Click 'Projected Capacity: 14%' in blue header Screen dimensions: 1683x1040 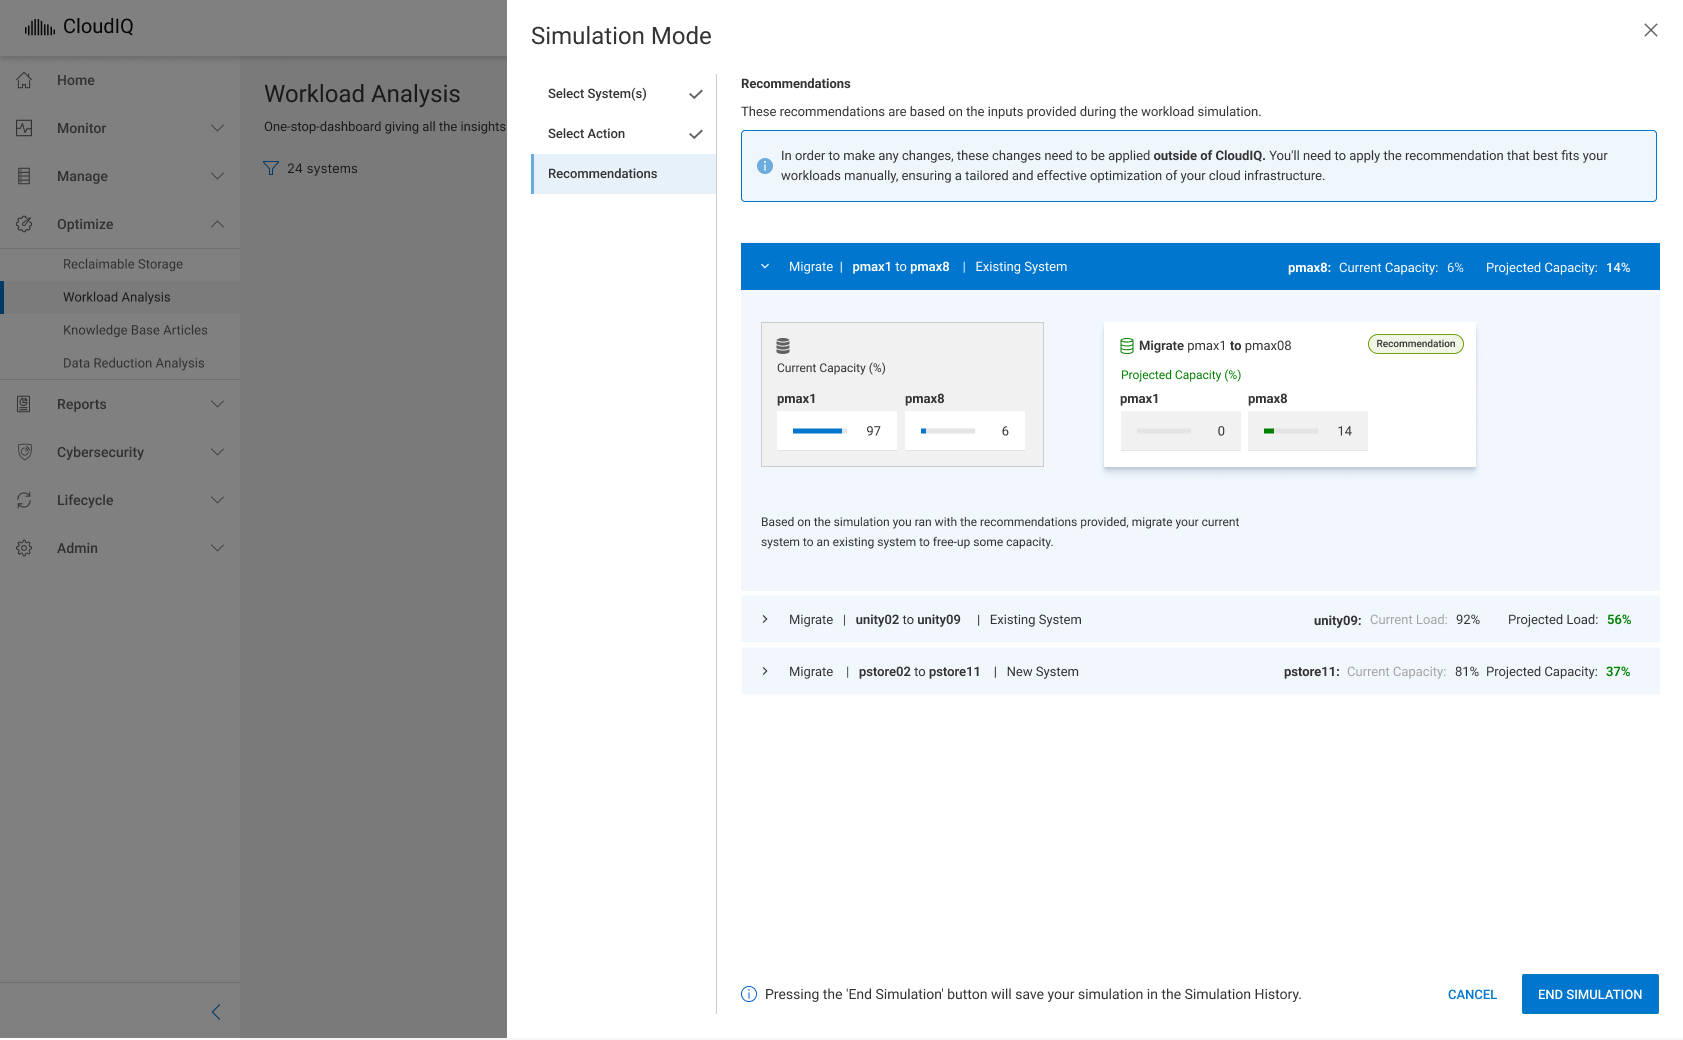click(1558, 268)
